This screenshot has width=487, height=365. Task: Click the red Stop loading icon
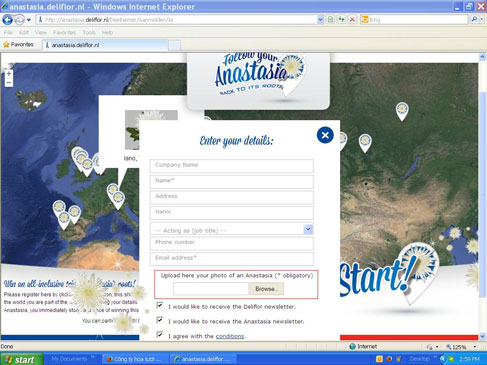tap(352, 20)
